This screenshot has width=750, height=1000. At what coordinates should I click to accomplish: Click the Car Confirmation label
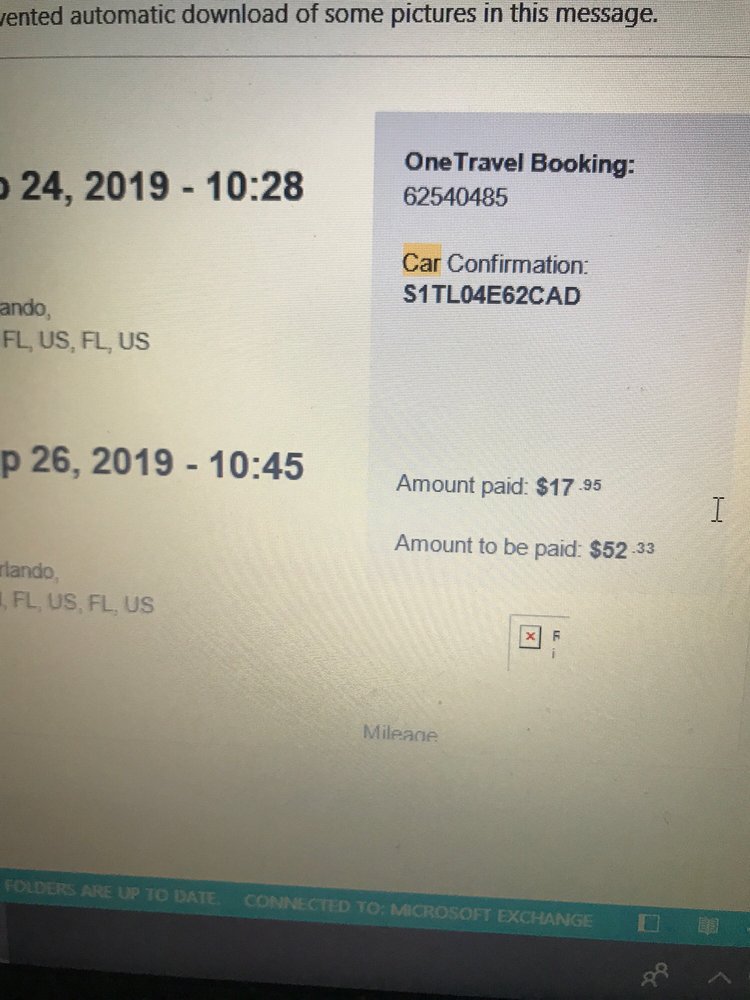[x=496, y=264]
